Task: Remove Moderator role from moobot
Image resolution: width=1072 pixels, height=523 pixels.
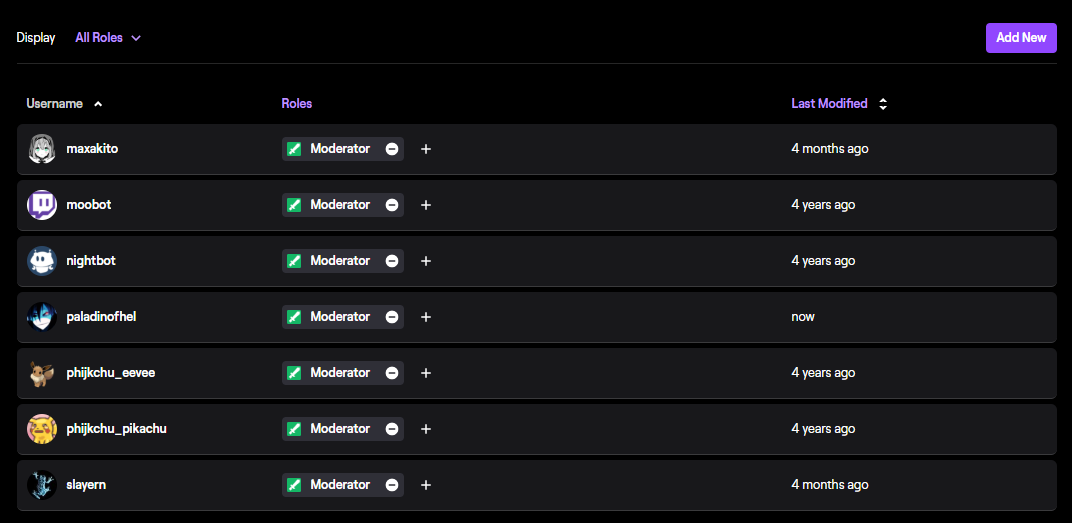Action: 392,205
